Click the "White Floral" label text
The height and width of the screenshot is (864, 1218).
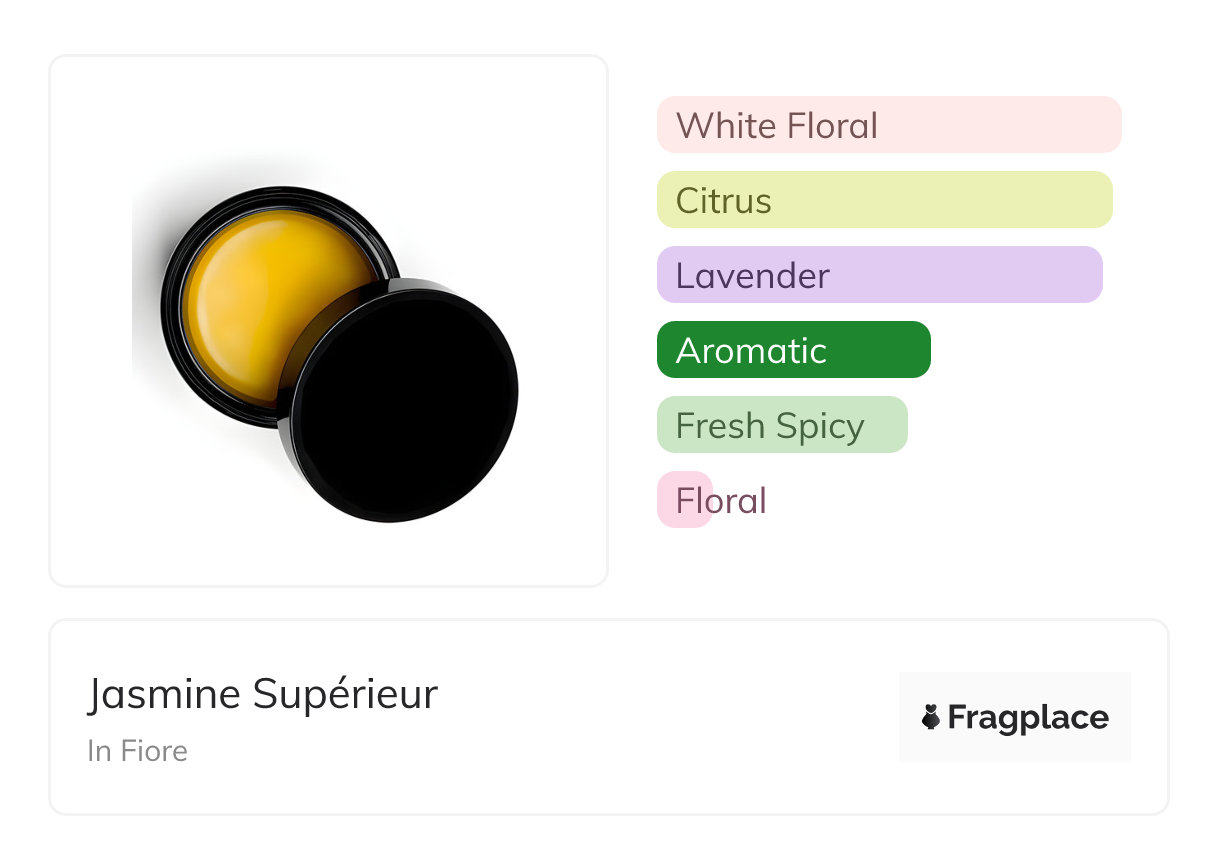click(x=777, y=126)
